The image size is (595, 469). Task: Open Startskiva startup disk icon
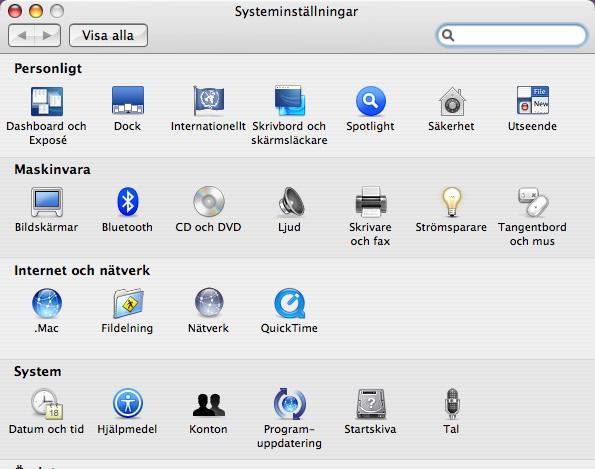pyautogui.click(x=371, y=404)
